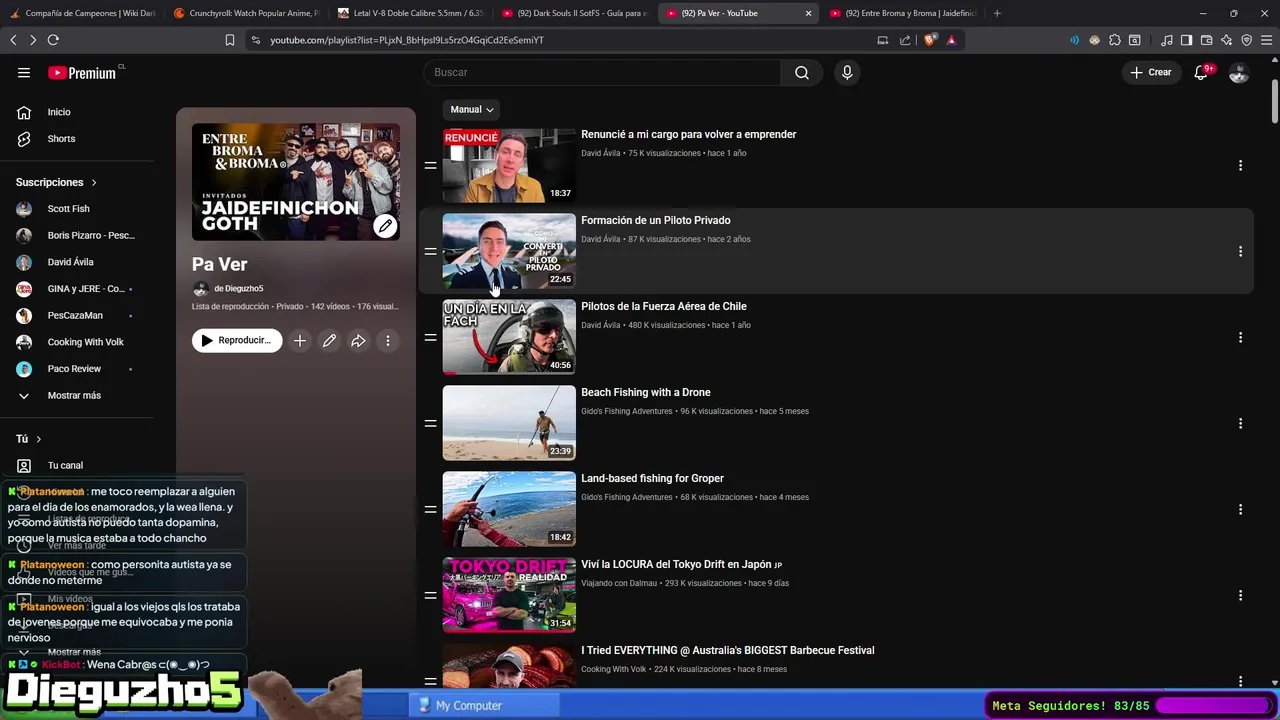Bookmark this page in address bar
The width and height of the screenshot is (1280, 720).
pyautogui.click(x=229, y=40)
